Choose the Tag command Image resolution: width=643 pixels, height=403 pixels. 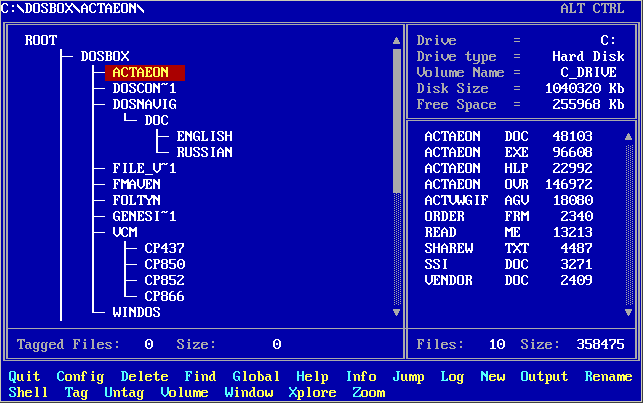tap(76, 392)
